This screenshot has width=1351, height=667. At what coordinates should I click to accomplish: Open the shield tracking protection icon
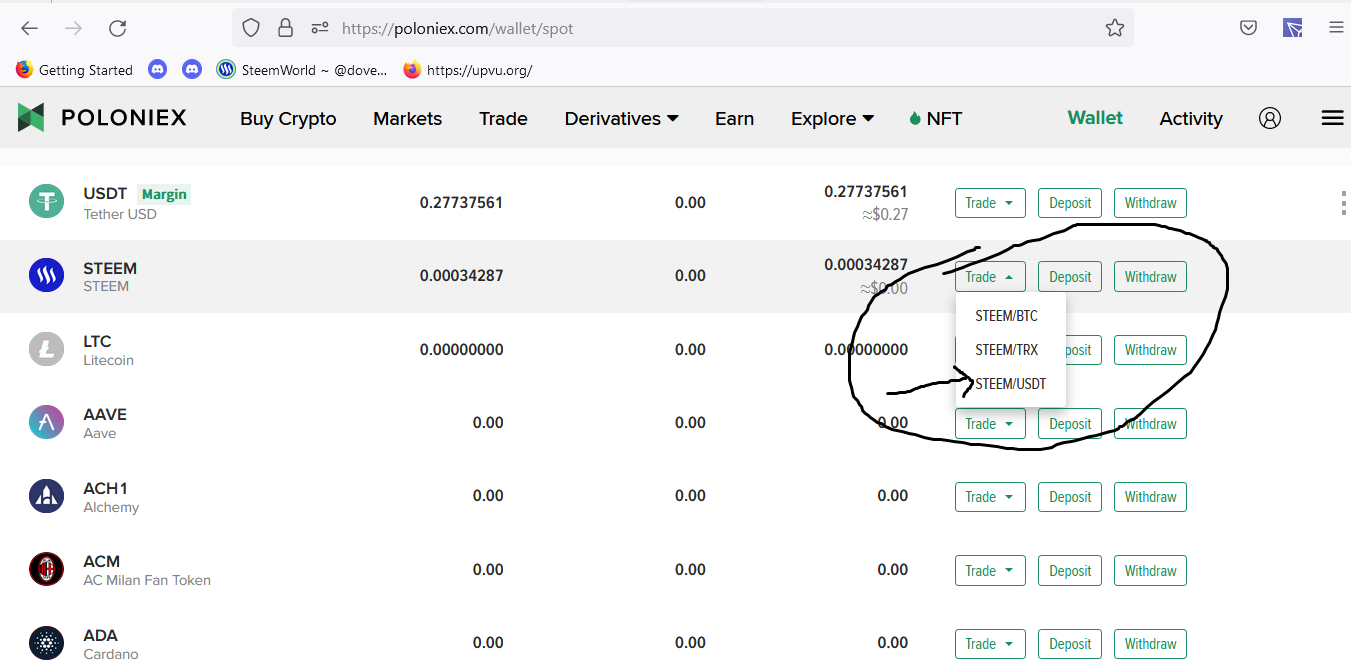[252, 28]
